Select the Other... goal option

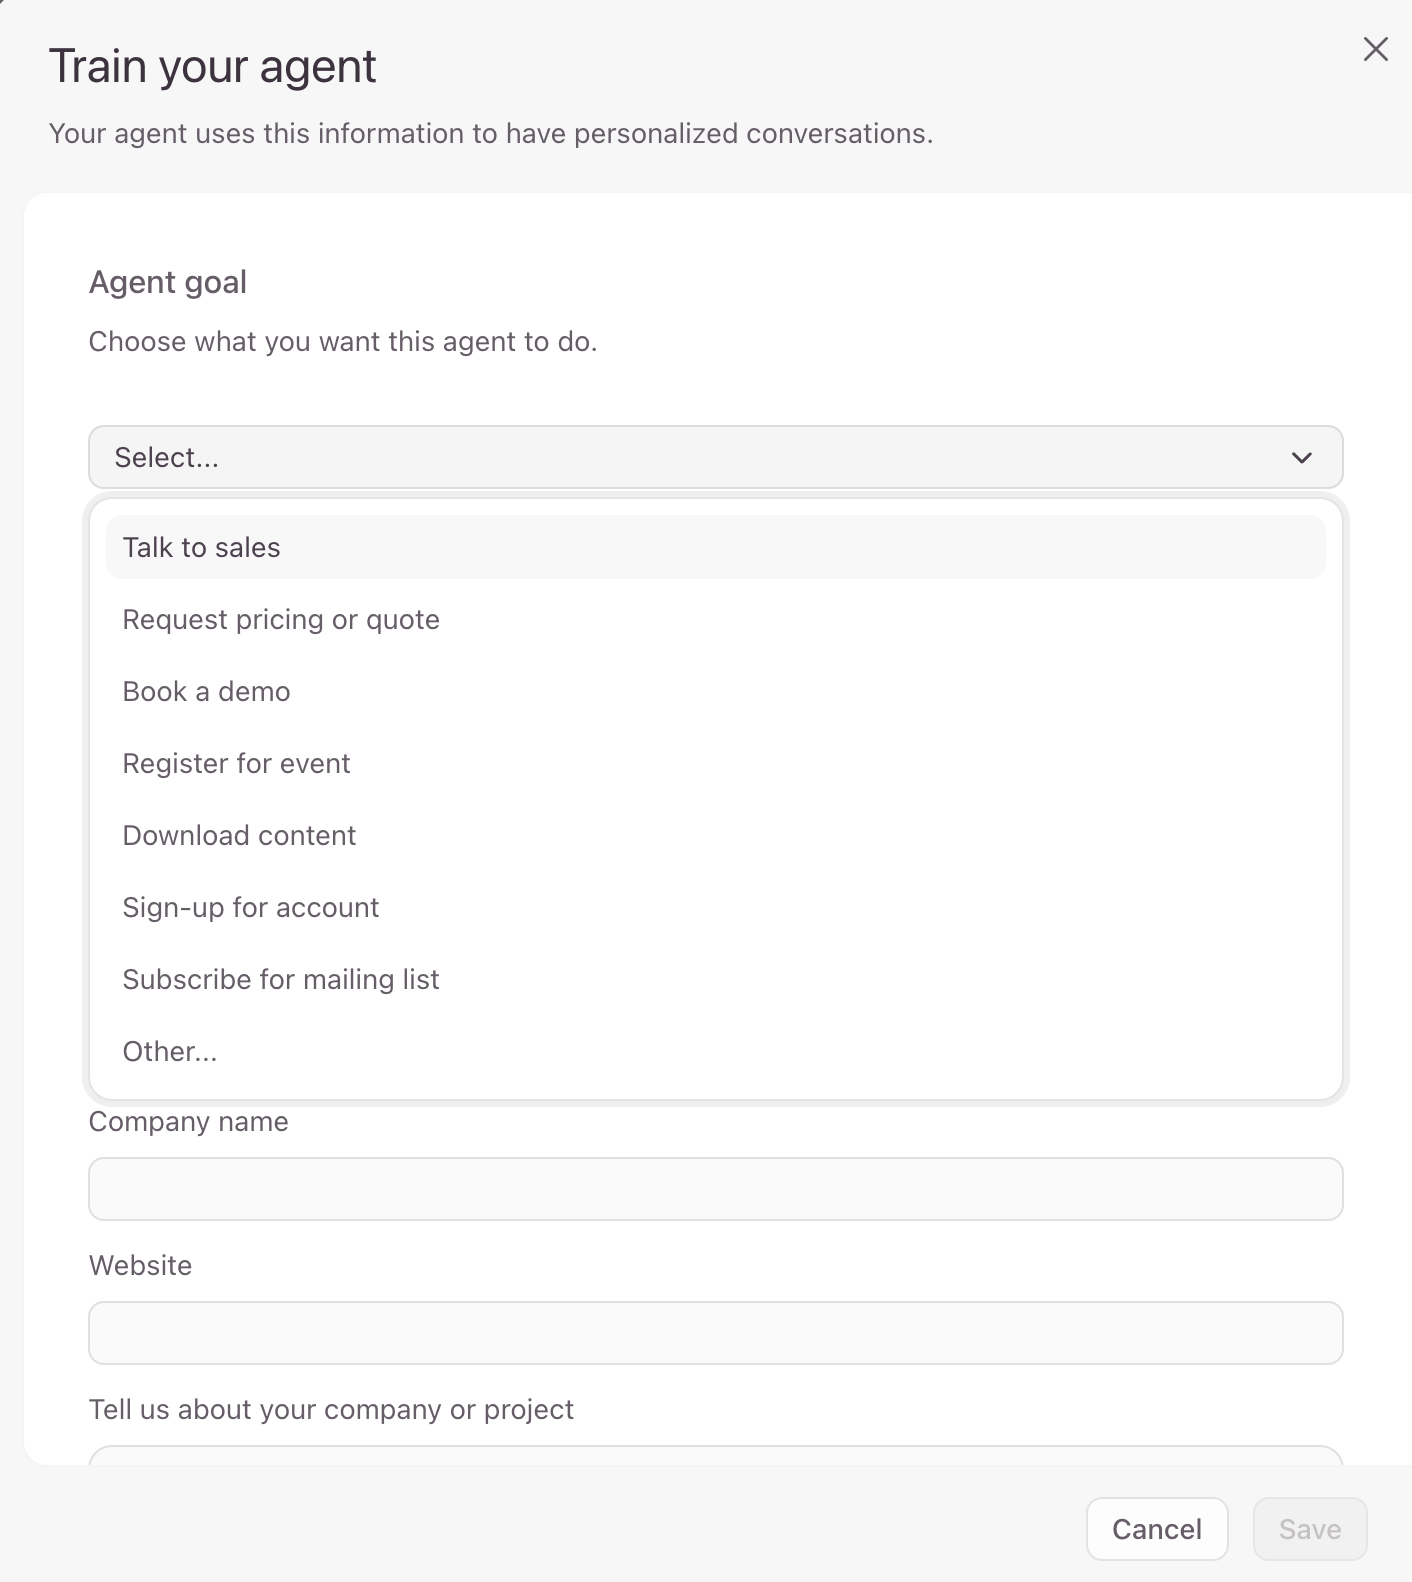(170, 1052)
